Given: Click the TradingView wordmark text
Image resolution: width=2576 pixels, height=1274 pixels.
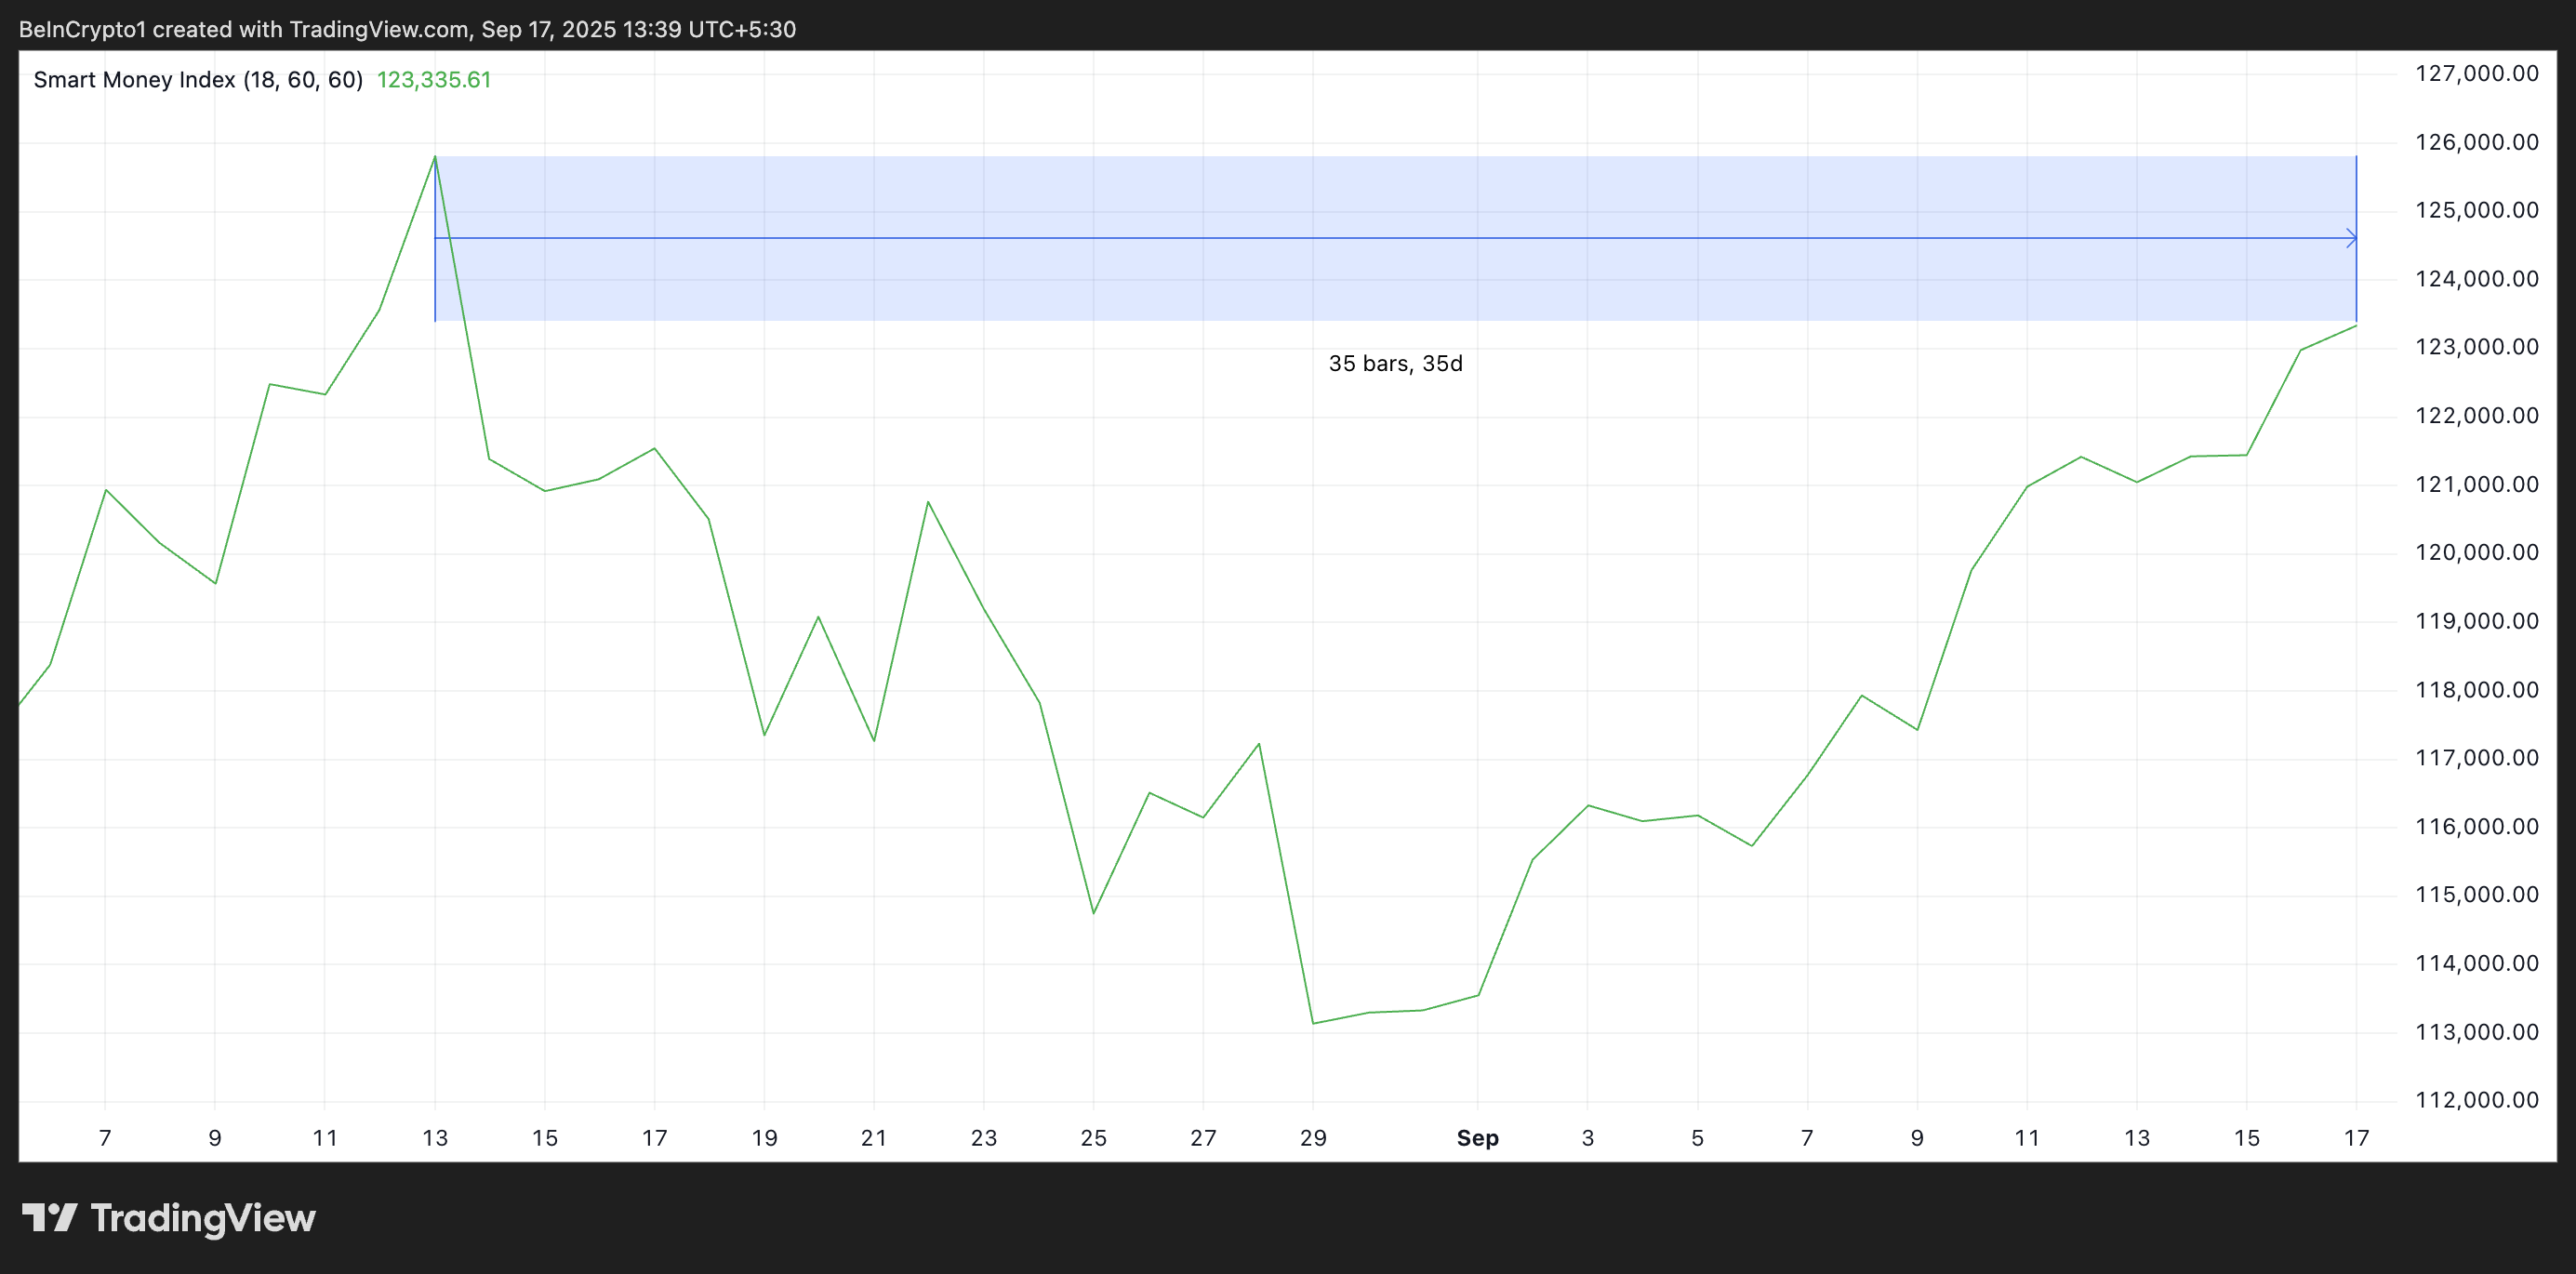Looking at the screenshot, I should [x=203, y=1217].
